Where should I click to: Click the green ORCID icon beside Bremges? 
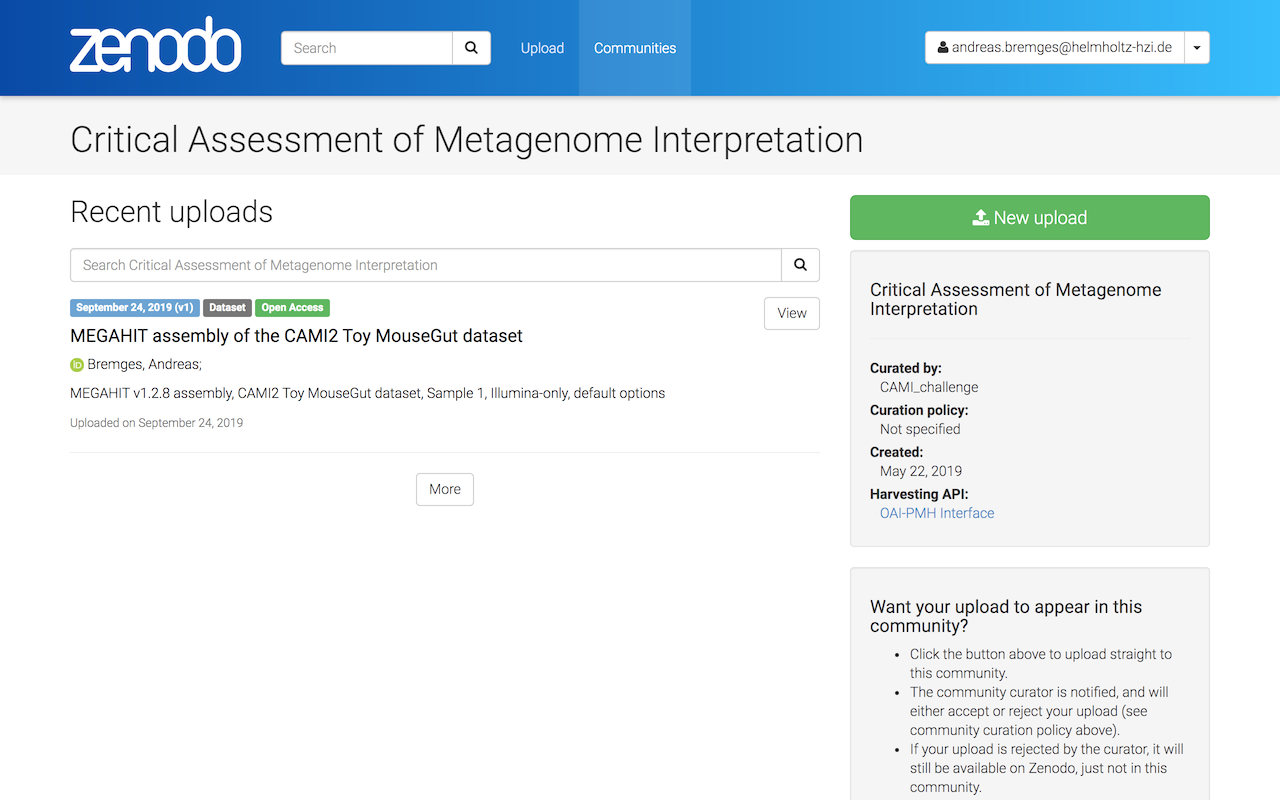pyautogui.click(x=77, y=365)
